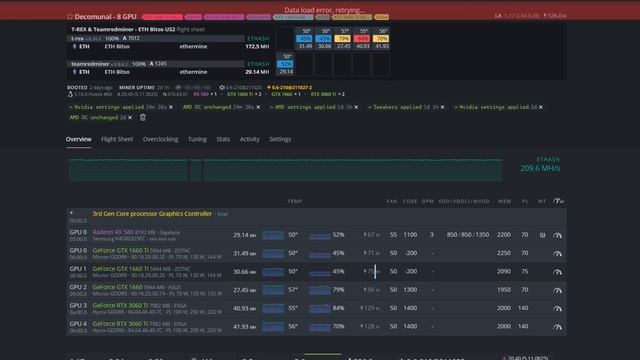
Task: Click 'RTX 3060 Ti × 2' GPU summary
Action: (x=327, y=94)
